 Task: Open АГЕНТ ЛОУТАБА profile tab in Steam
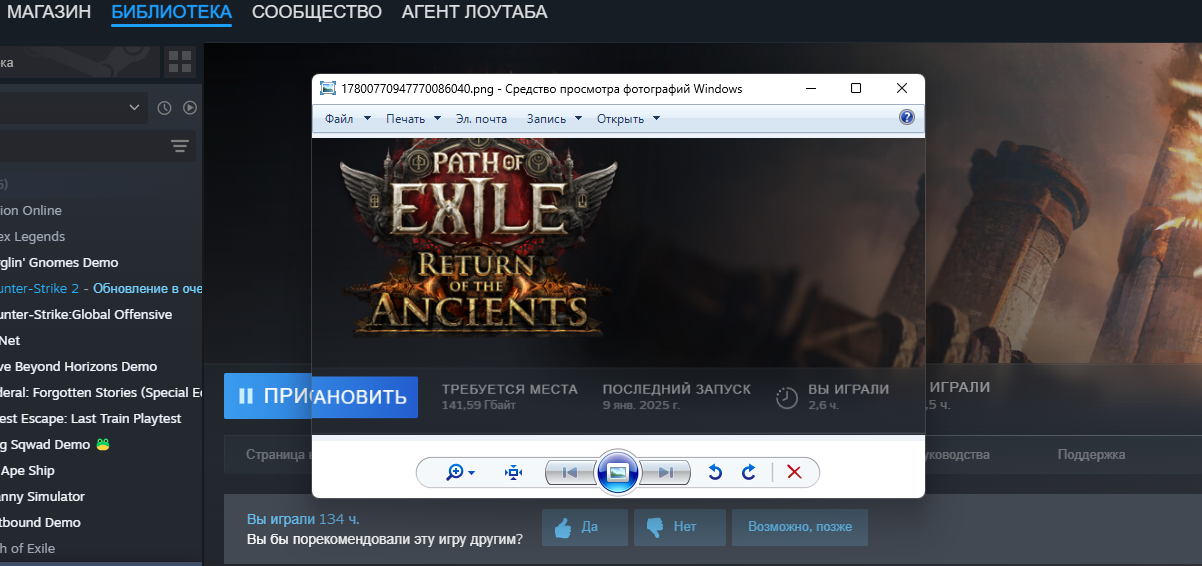[474, 12]
